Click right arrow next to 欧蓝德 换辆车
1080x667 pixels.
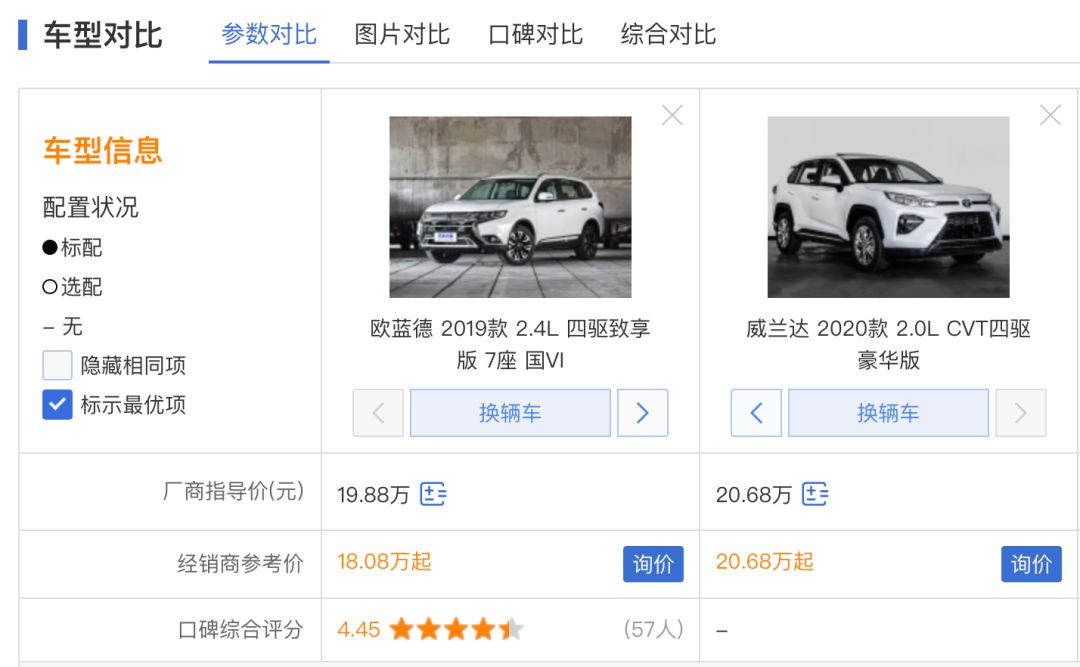[643, 413]
